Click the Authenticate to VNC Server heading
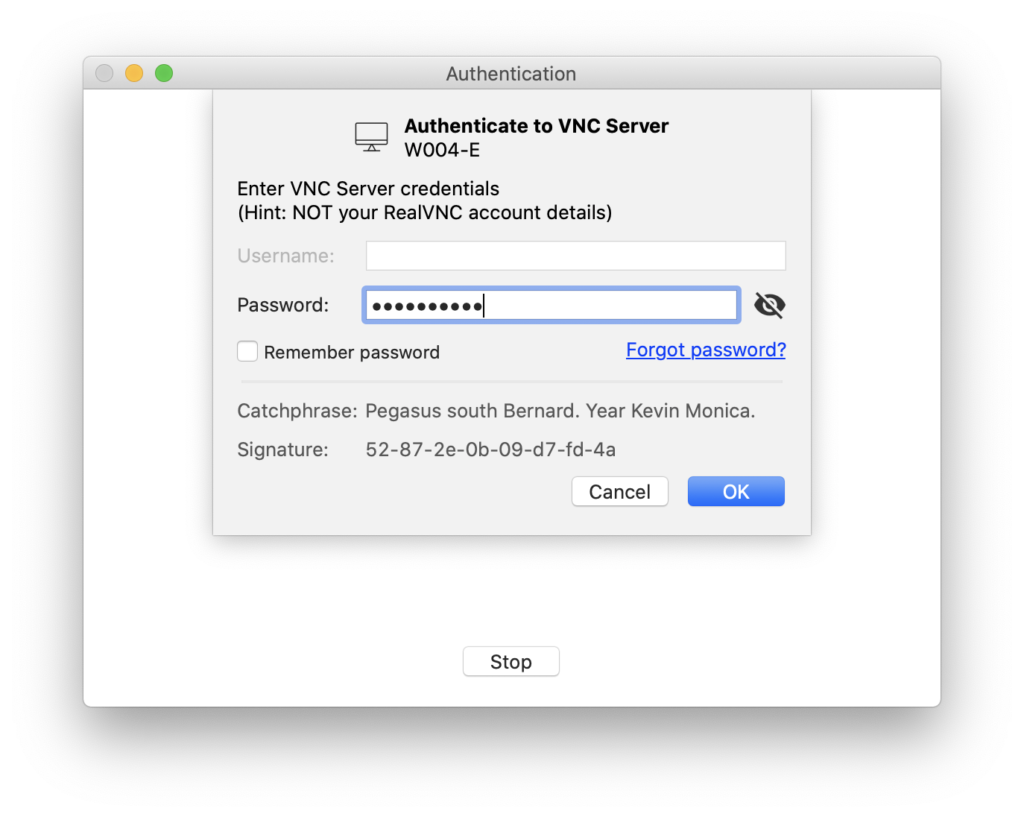This screenshot has height=817, width=1024. (x=536, y=126)
